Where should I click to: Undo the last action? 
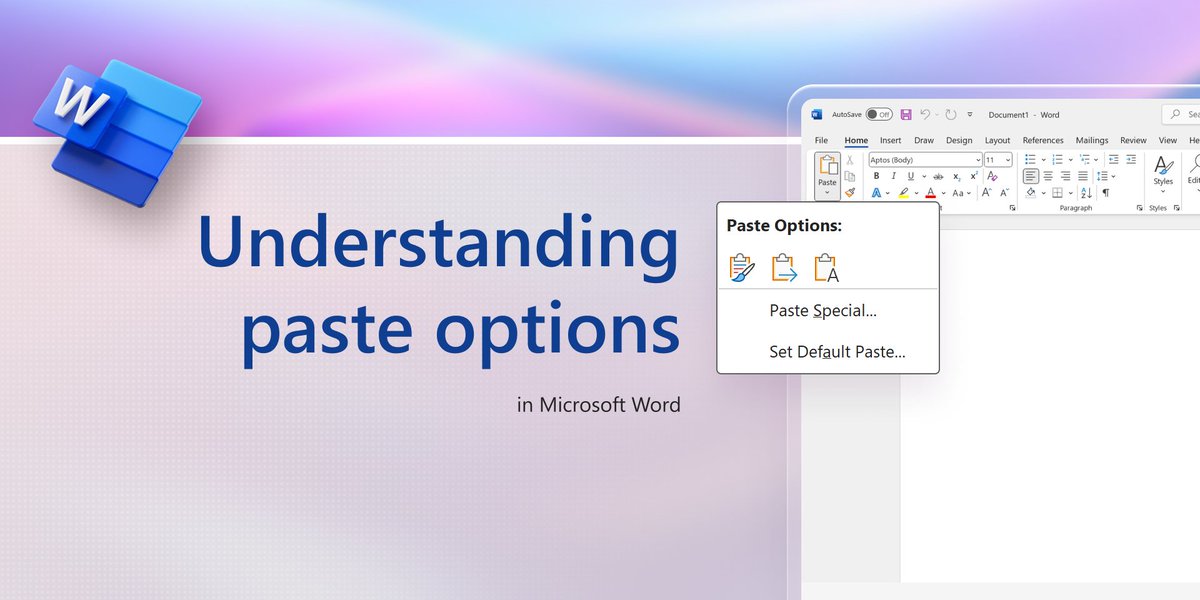[924, 115]
